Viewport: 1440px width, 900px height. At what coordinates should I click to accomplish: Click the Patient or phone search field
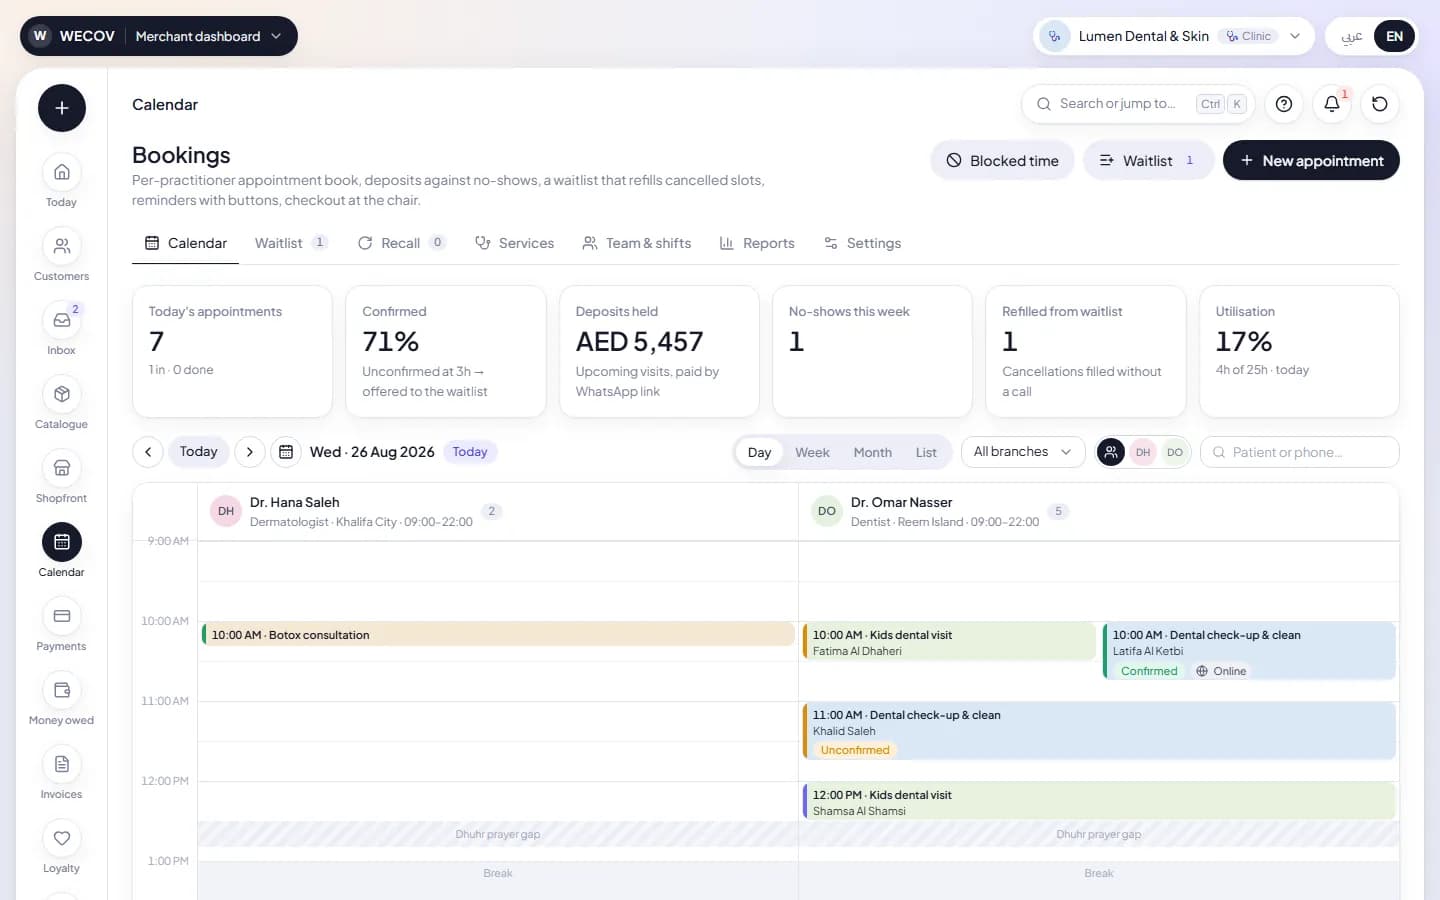coord(1299,452)
